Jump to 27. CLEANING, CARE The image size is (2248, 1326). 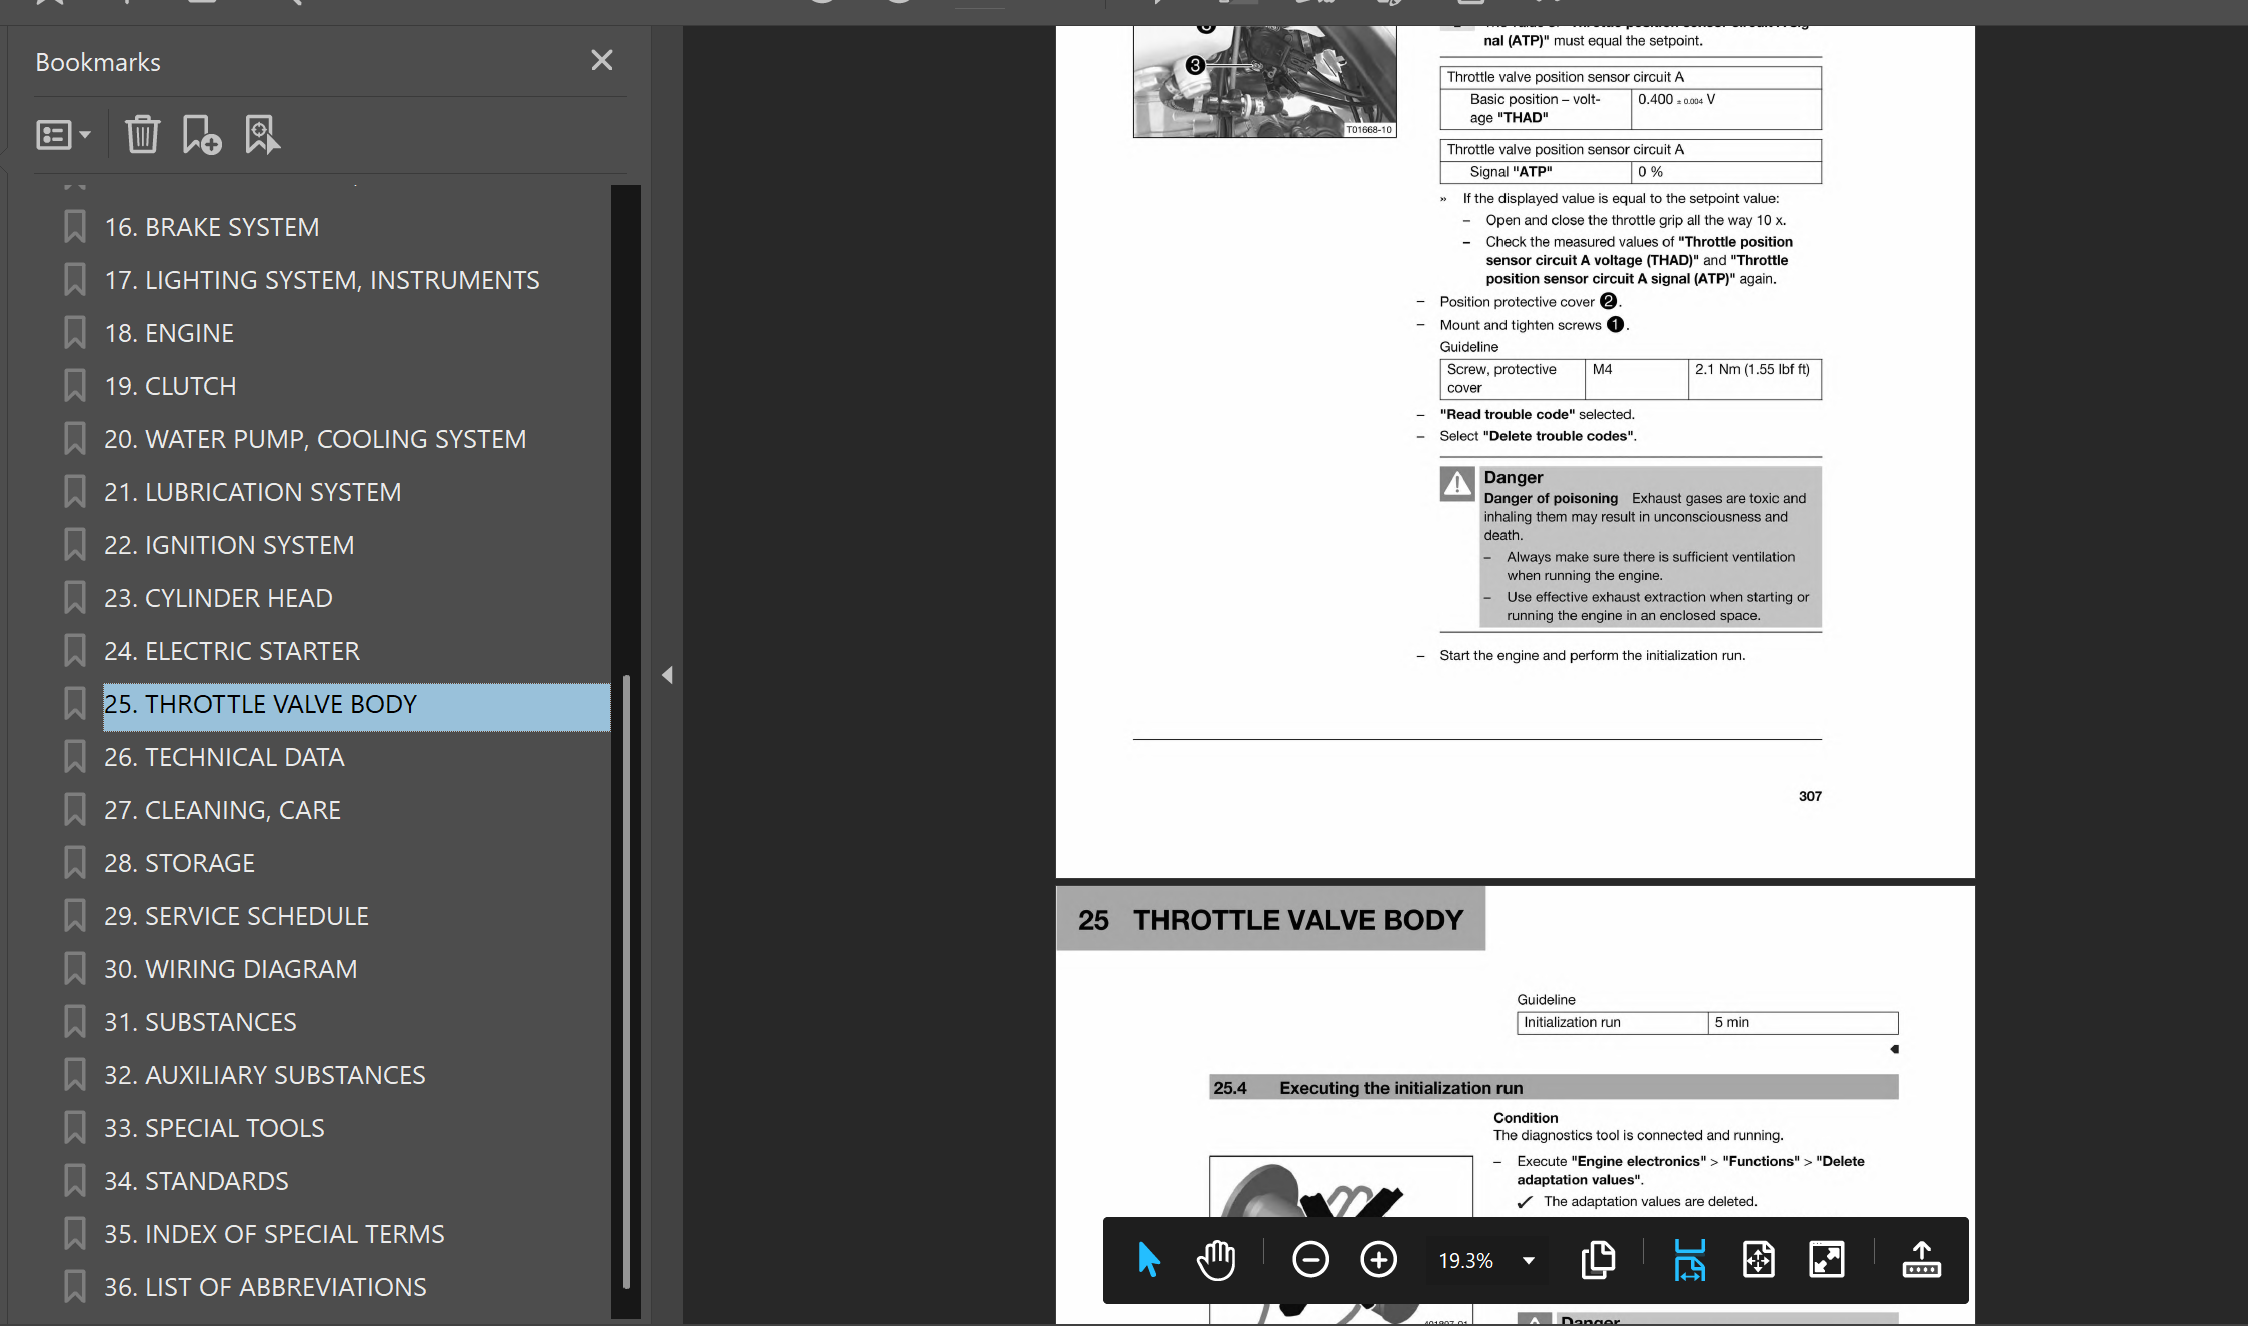tap(222, 811)
